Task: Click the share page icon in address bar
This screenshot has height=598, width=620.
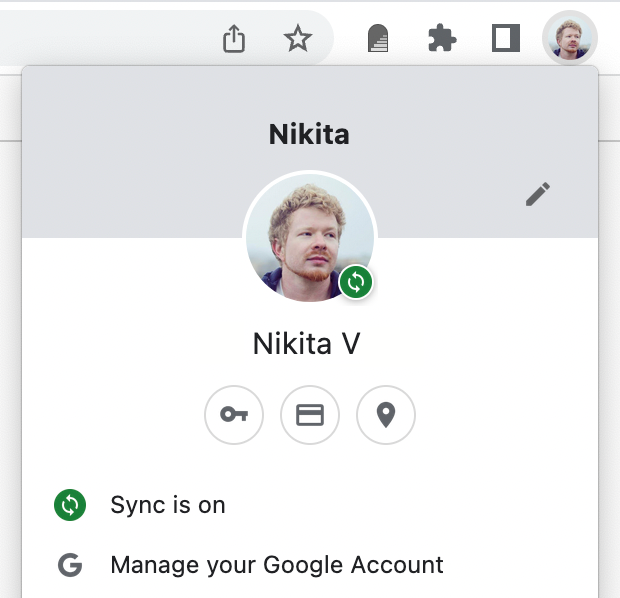Action: click(234, 38)
